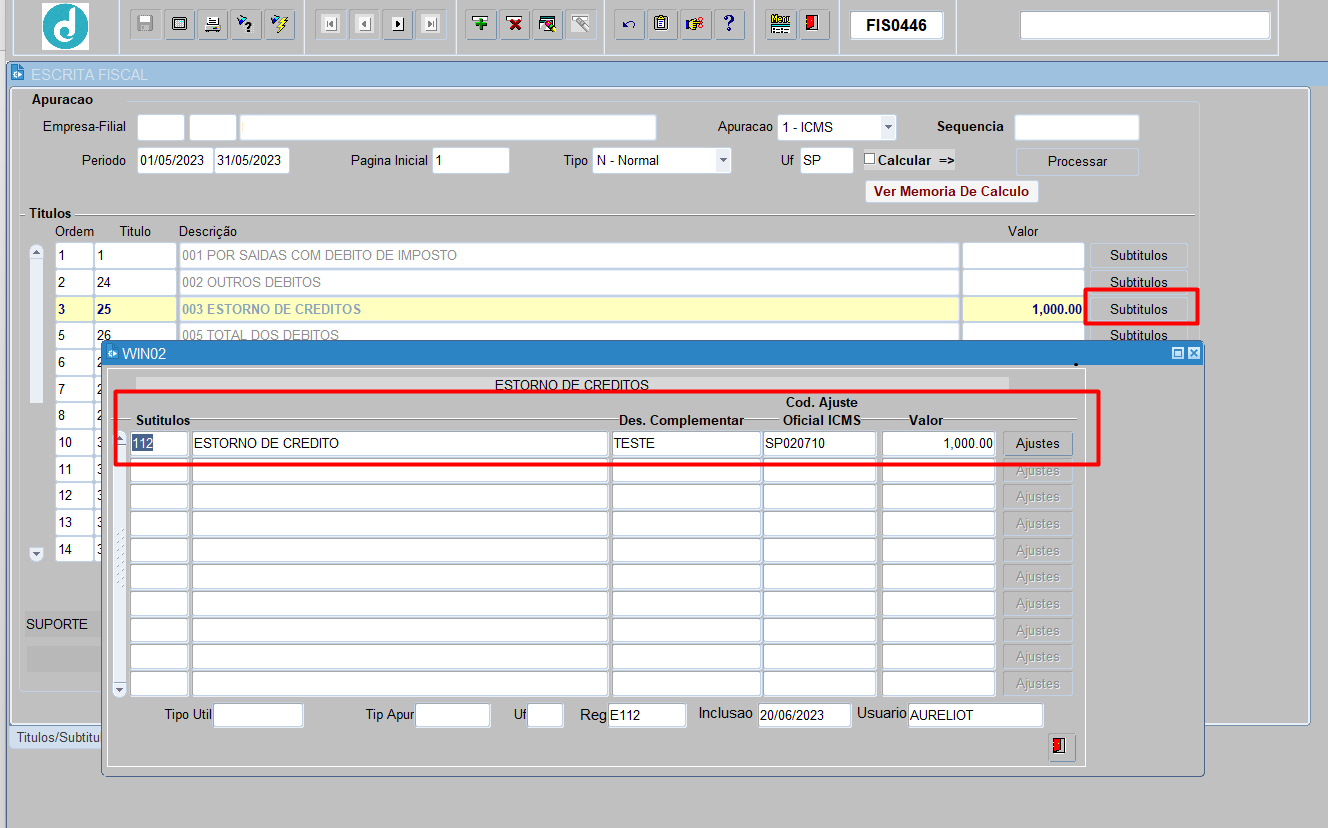Screen dimensions: 1328x828
Task: Click the green plus insert record icon
Action: click(481, 24)
